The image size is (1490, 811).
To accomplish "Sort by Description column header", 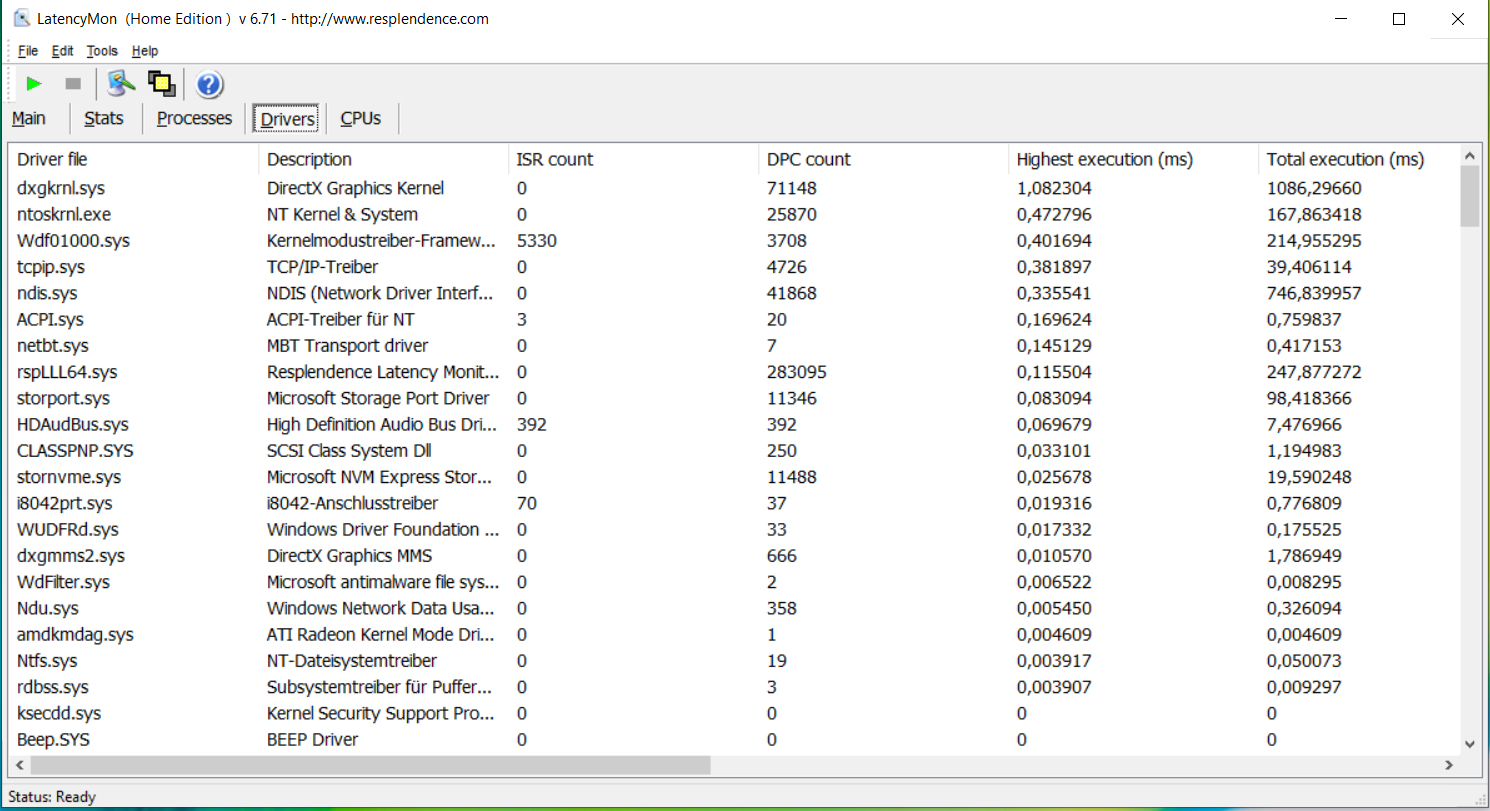I will [383, 159].
